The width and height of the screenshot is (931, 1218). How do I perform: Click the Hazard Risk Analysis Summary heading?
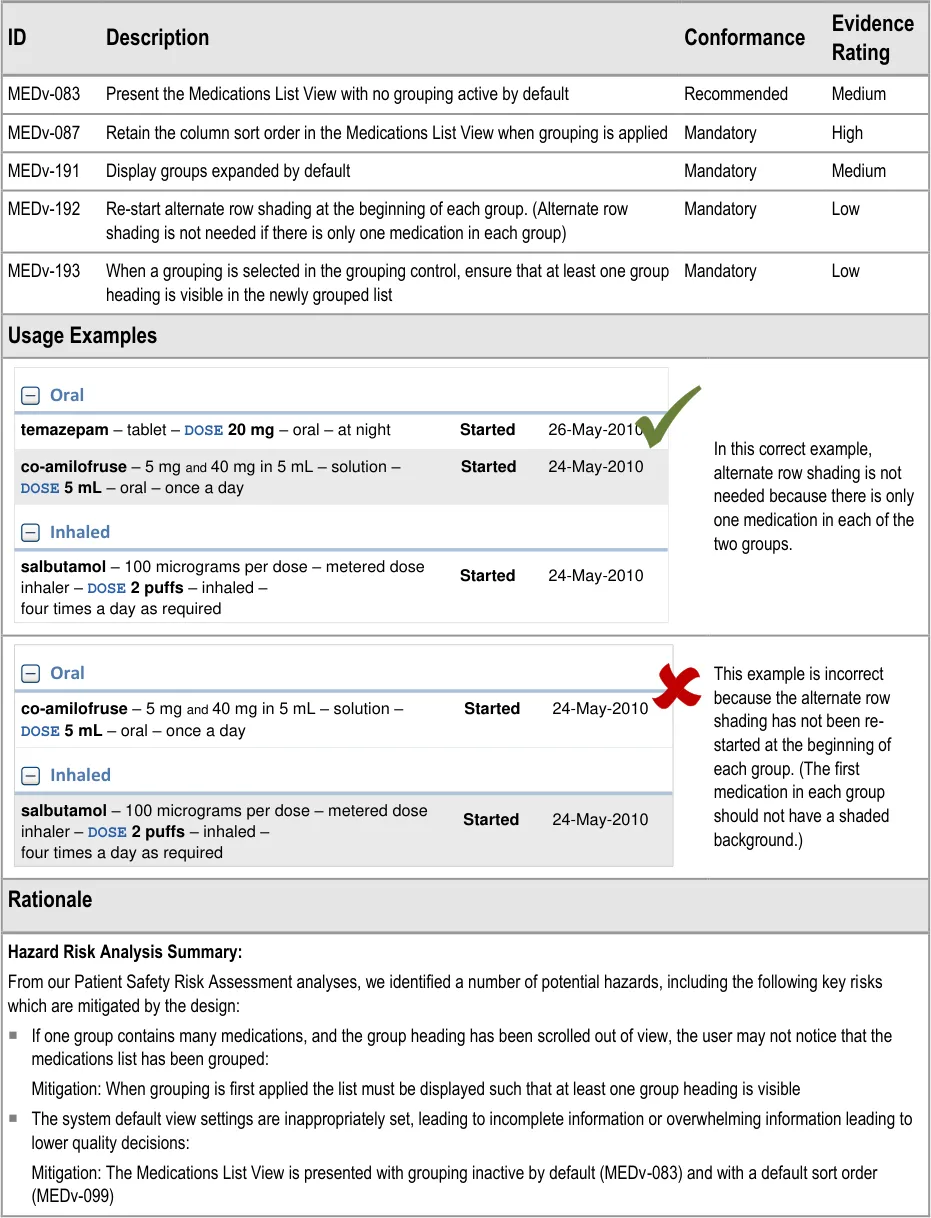pos(125,951)
